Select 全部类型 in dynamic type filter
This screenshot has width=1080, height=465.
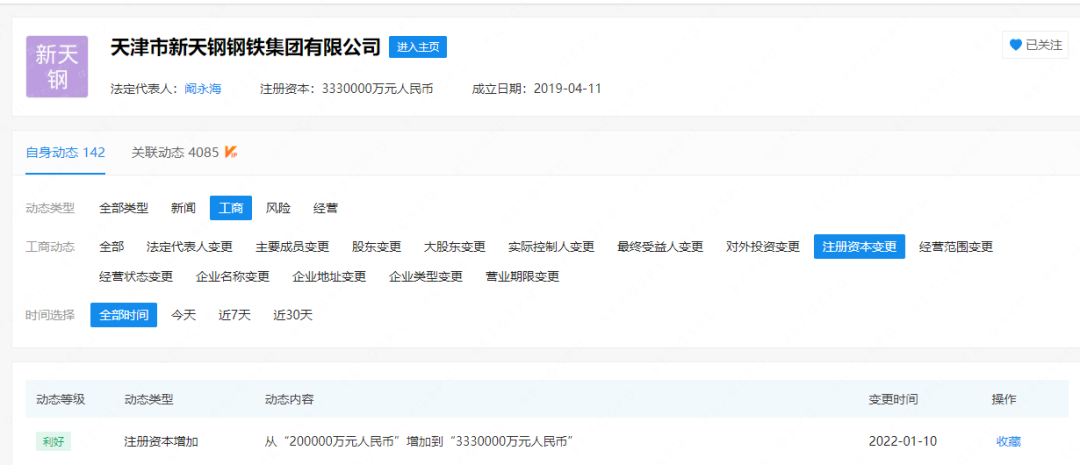point(124,208)
